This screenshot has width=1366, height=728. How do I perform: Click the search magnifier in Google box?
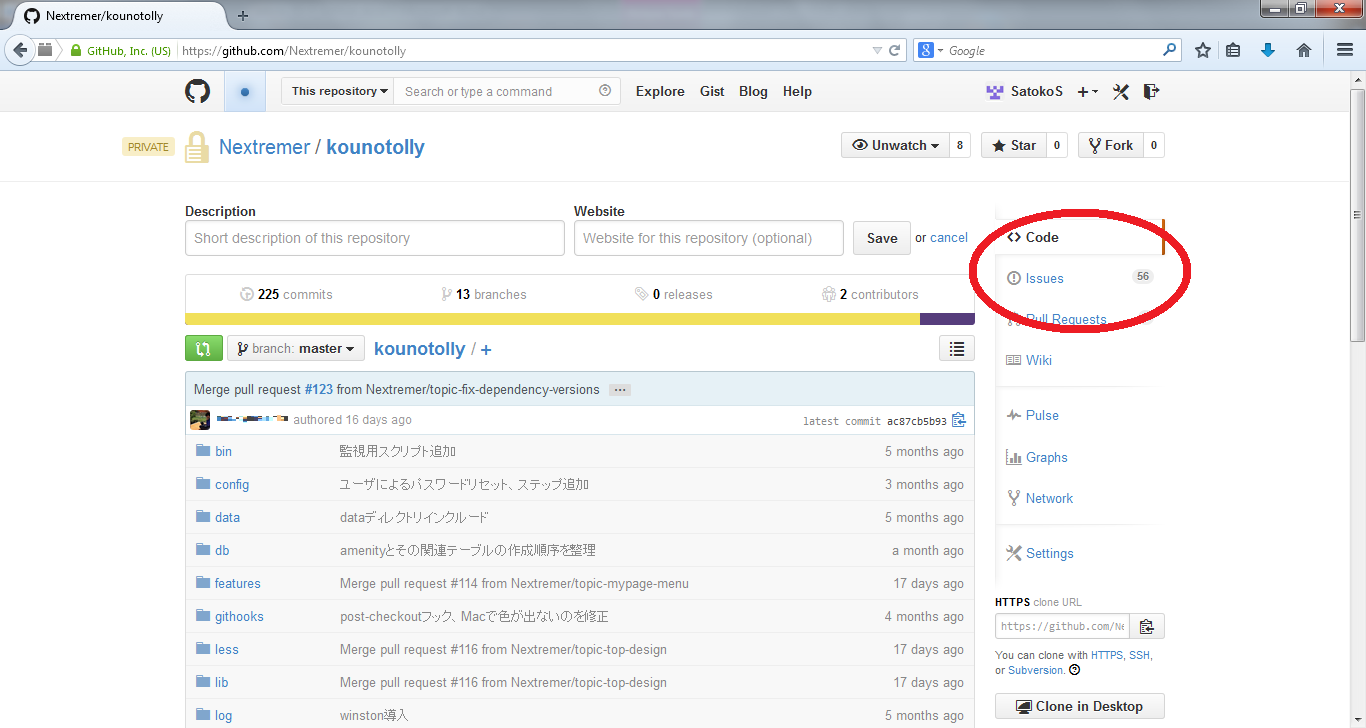1169,50
